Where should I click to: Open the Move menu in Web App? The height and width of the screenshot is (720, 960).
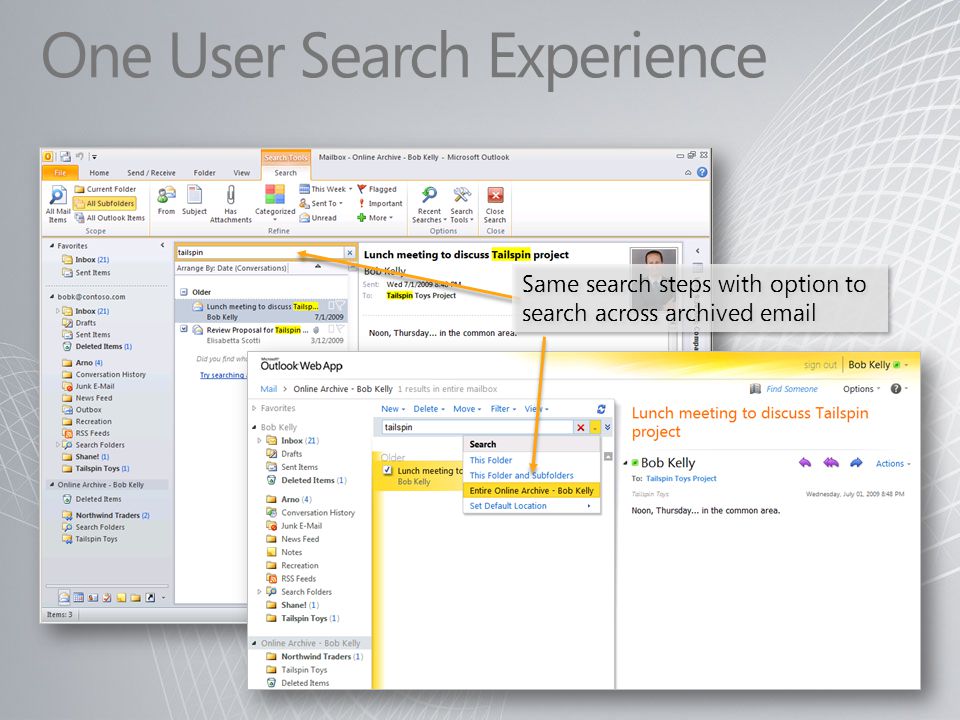(x=467, y=409)
